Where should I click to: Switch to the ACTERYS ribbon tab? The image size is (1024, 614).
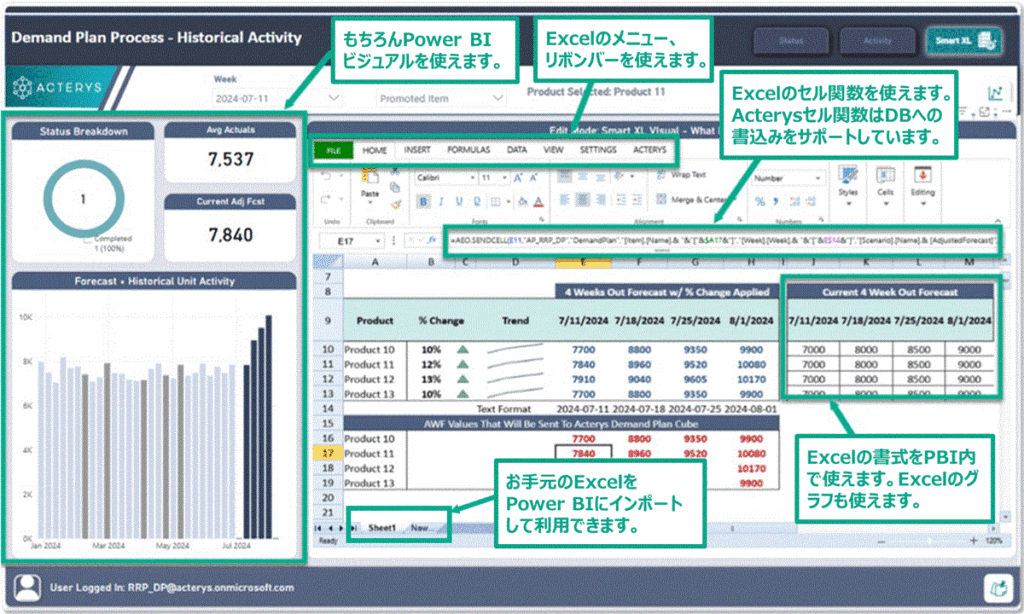tap(650, 152)
